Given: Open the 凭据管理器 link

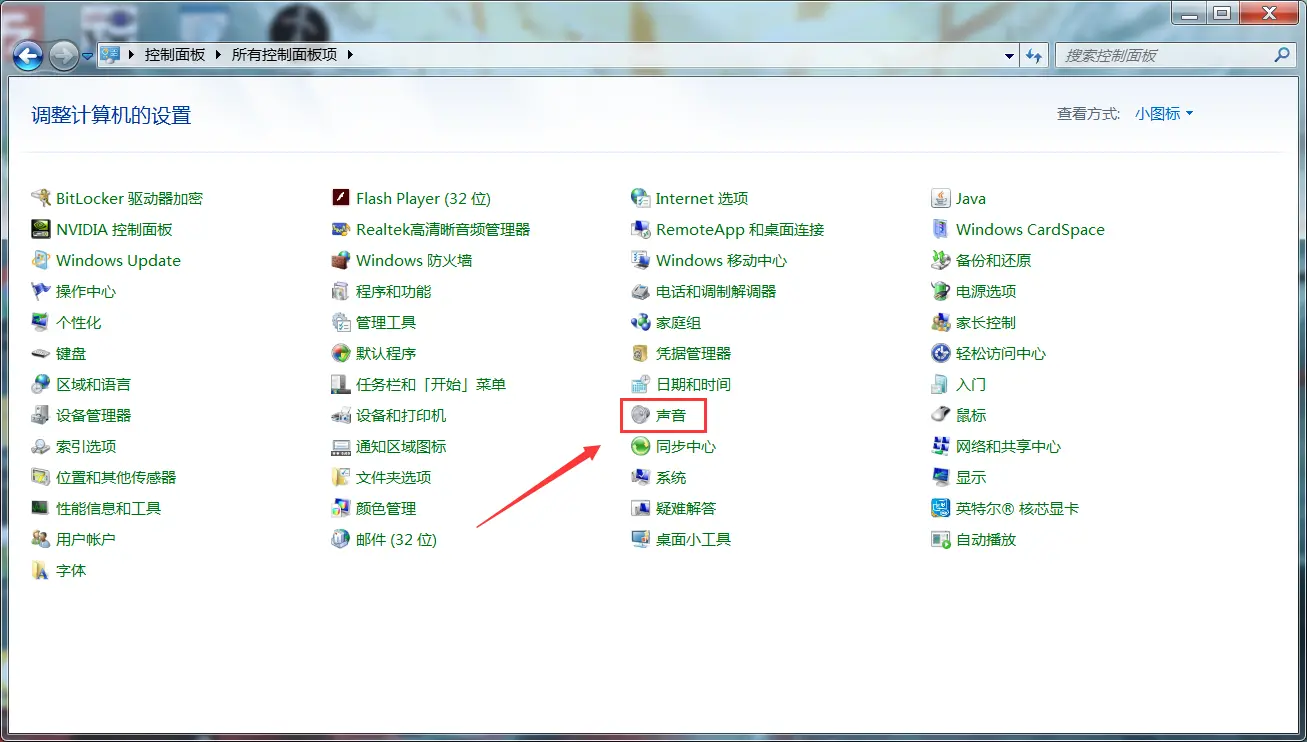Looking at the screenshot, I should coord(693,353).
